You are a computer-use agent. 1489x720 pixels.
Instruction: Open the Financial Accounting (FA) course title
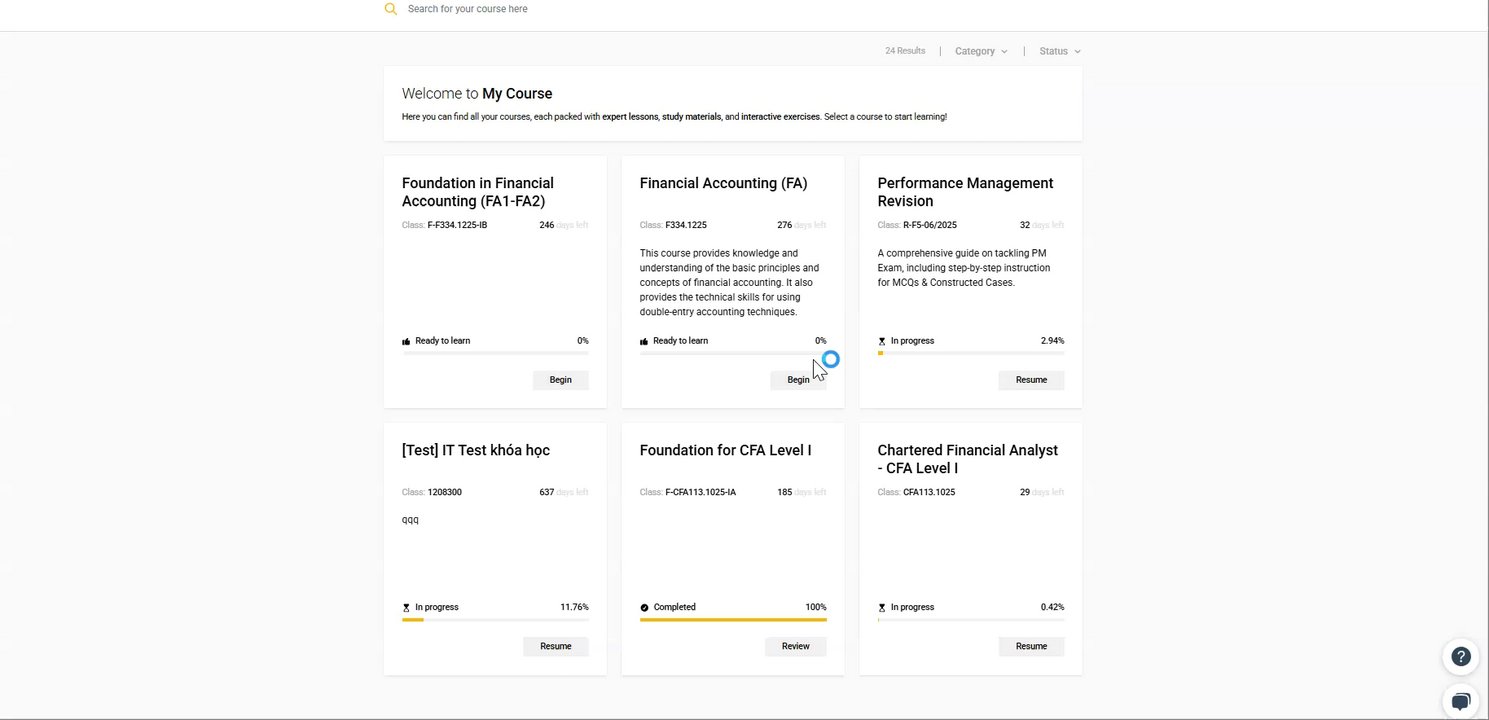[x=723, y=183]
